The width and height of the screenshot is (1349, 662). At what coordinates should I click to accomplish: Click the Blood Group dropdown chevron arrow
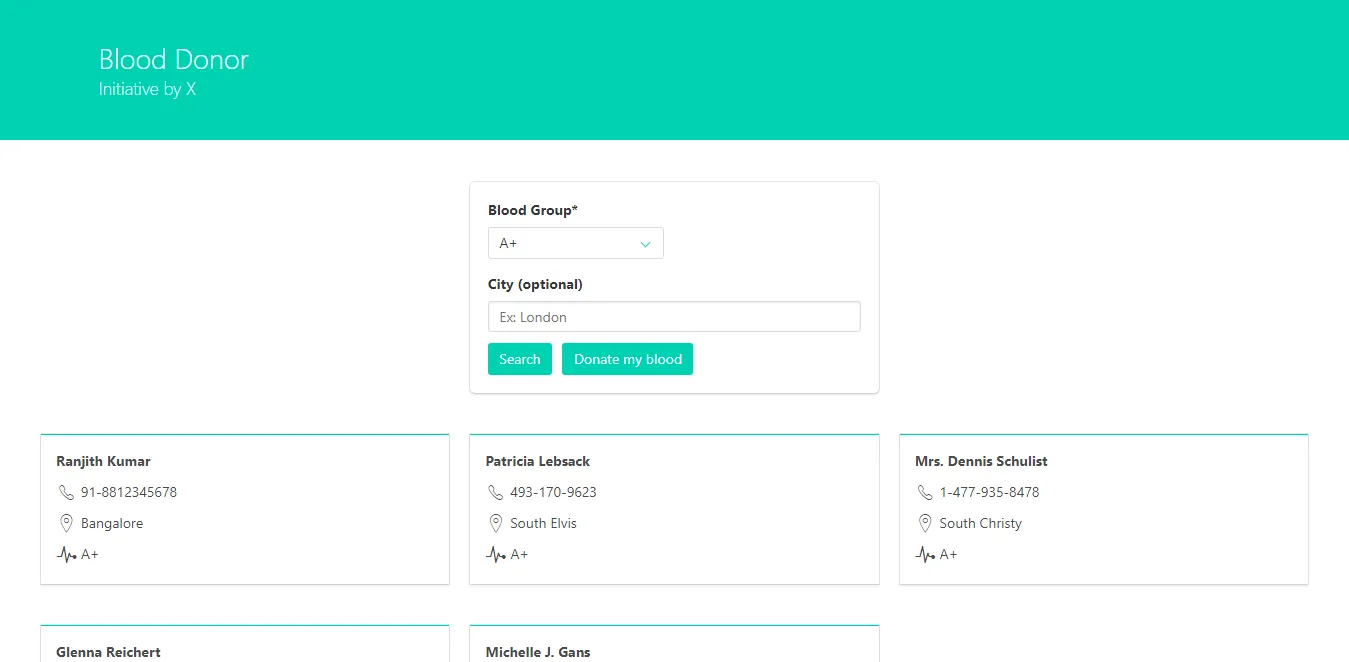click(x=645, y=244)
